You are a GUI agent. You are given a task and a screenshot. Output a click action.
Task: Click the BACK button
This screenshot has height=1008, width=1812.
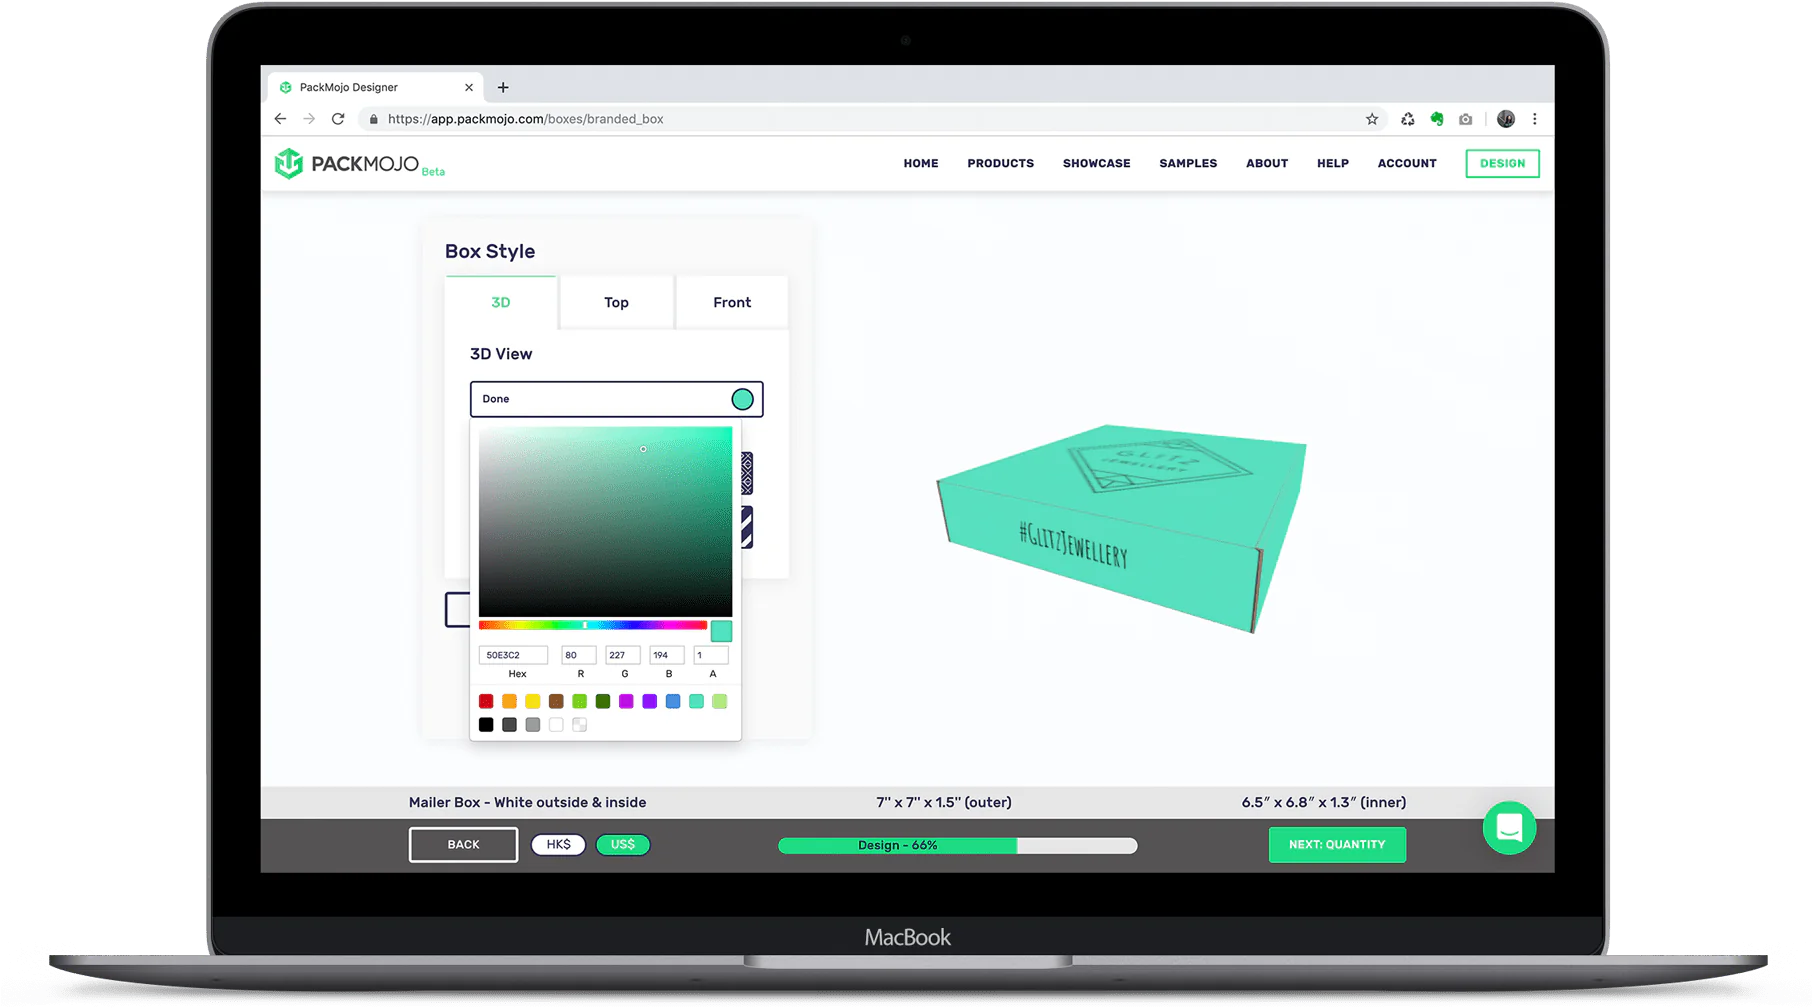tap(463, 845)
